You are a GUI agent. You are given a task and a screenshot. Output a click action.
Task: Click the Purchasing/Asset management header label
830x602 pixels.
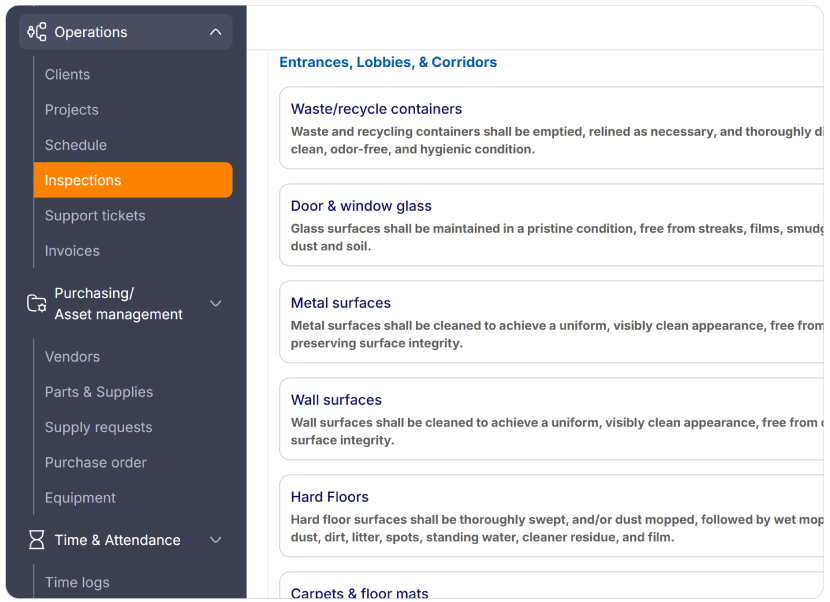(x=119, y=303)
